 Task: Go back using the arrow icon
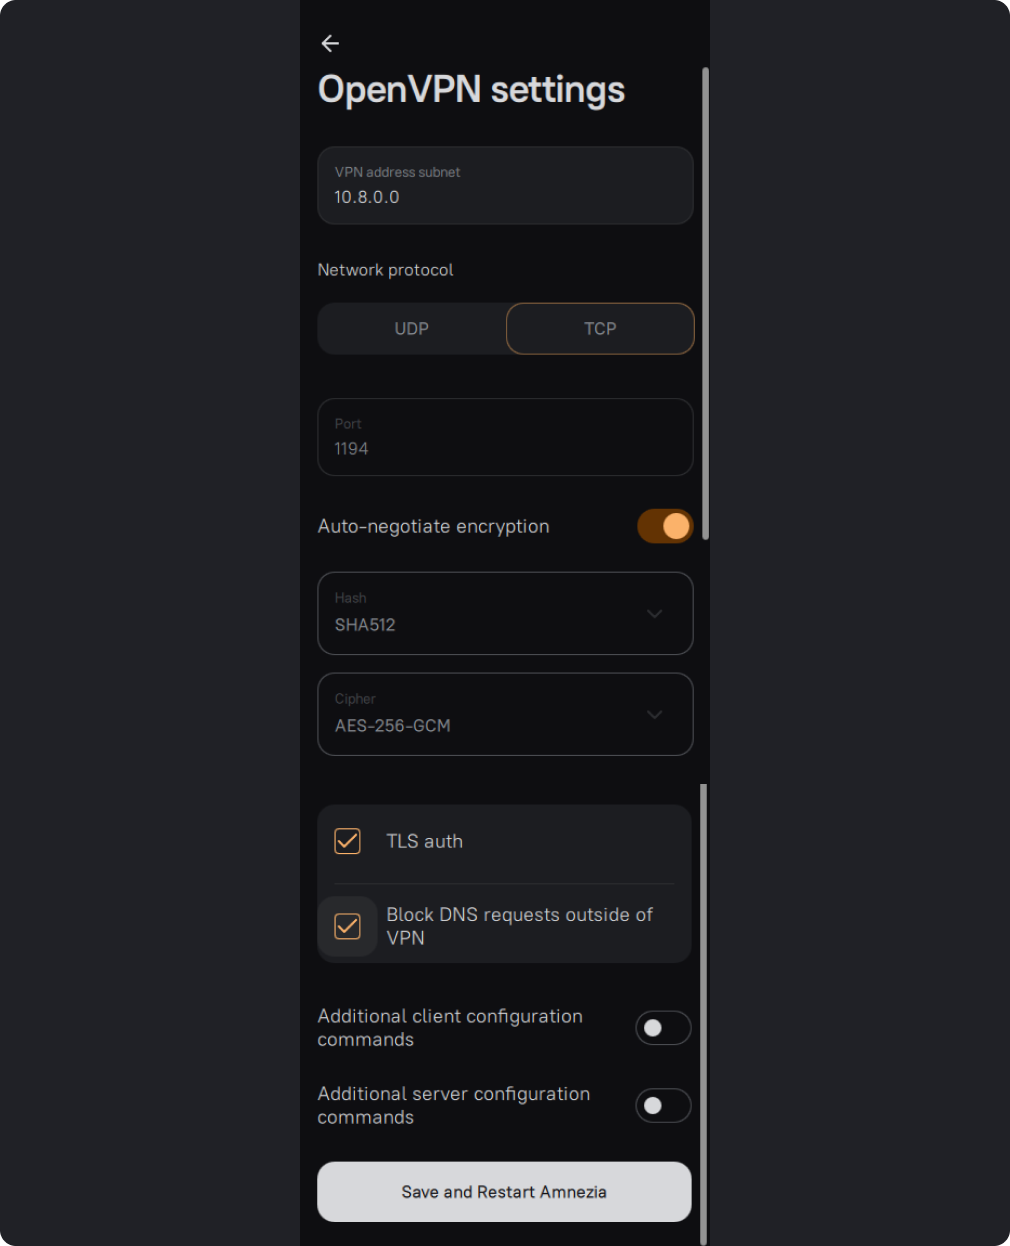coord(330,43)
